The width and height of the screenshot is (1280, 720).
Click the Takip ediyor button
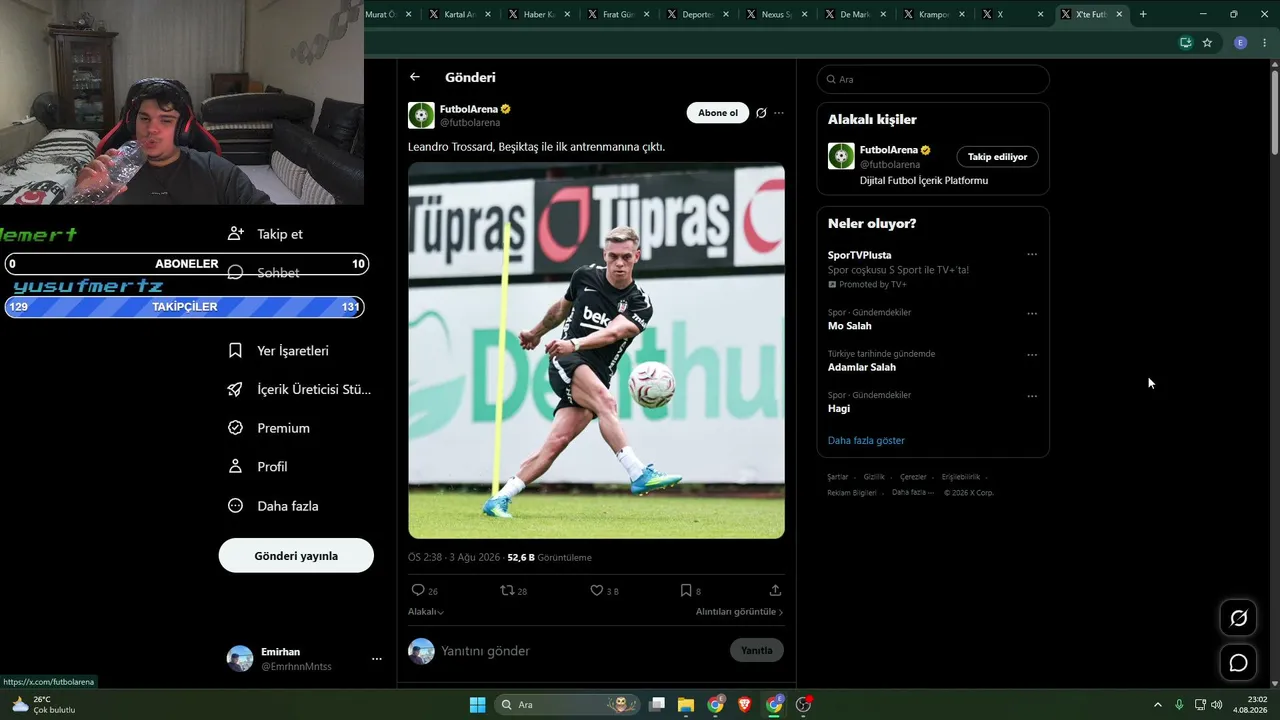(x=998, y=157)
